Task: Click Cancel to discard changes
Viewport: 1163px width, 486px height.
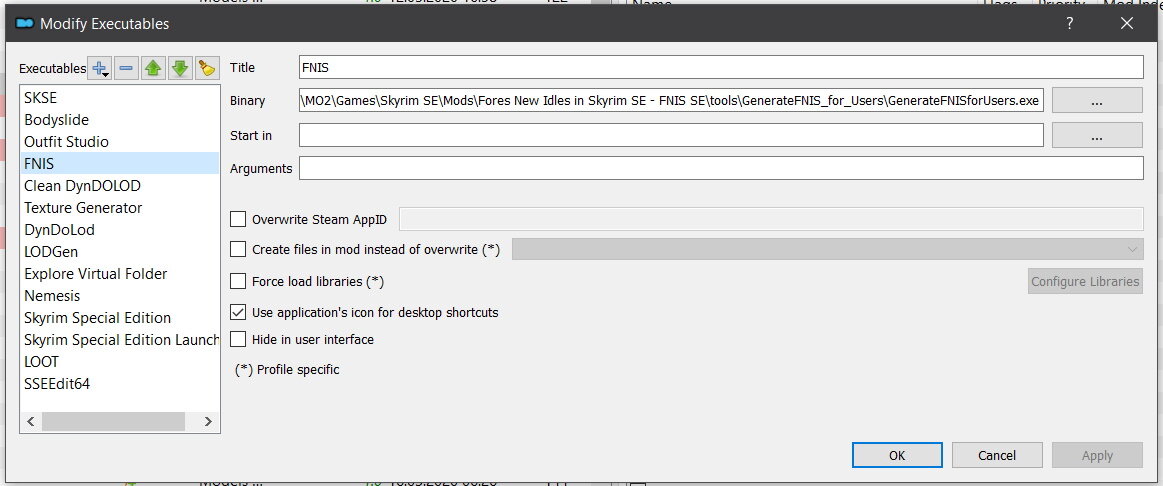Action: [x=997, y=455]
